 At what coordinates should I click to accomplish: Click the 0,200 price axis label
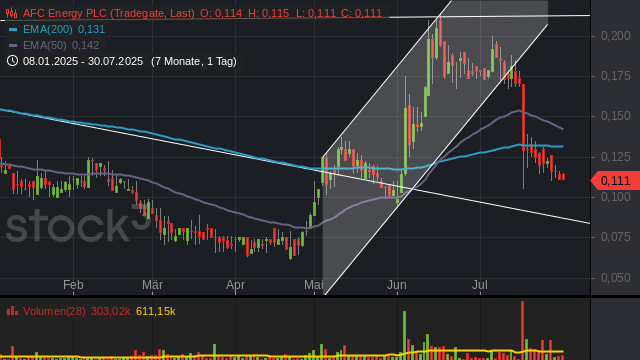pyautogui.click(x=616, y=36)
